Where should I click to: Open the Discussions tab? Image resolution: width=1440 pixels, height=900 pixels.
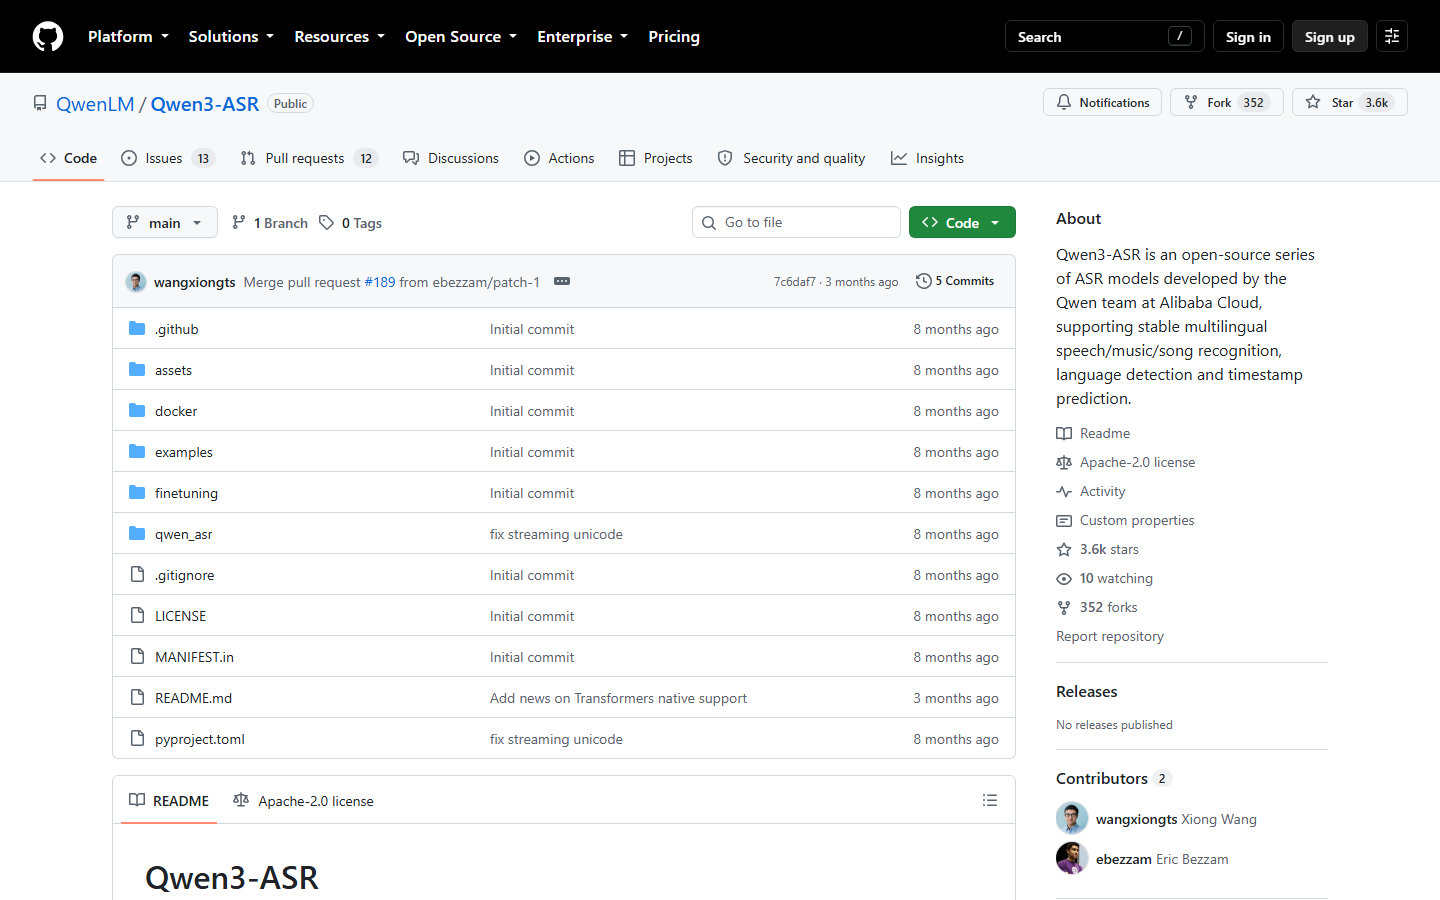point(451,158)
